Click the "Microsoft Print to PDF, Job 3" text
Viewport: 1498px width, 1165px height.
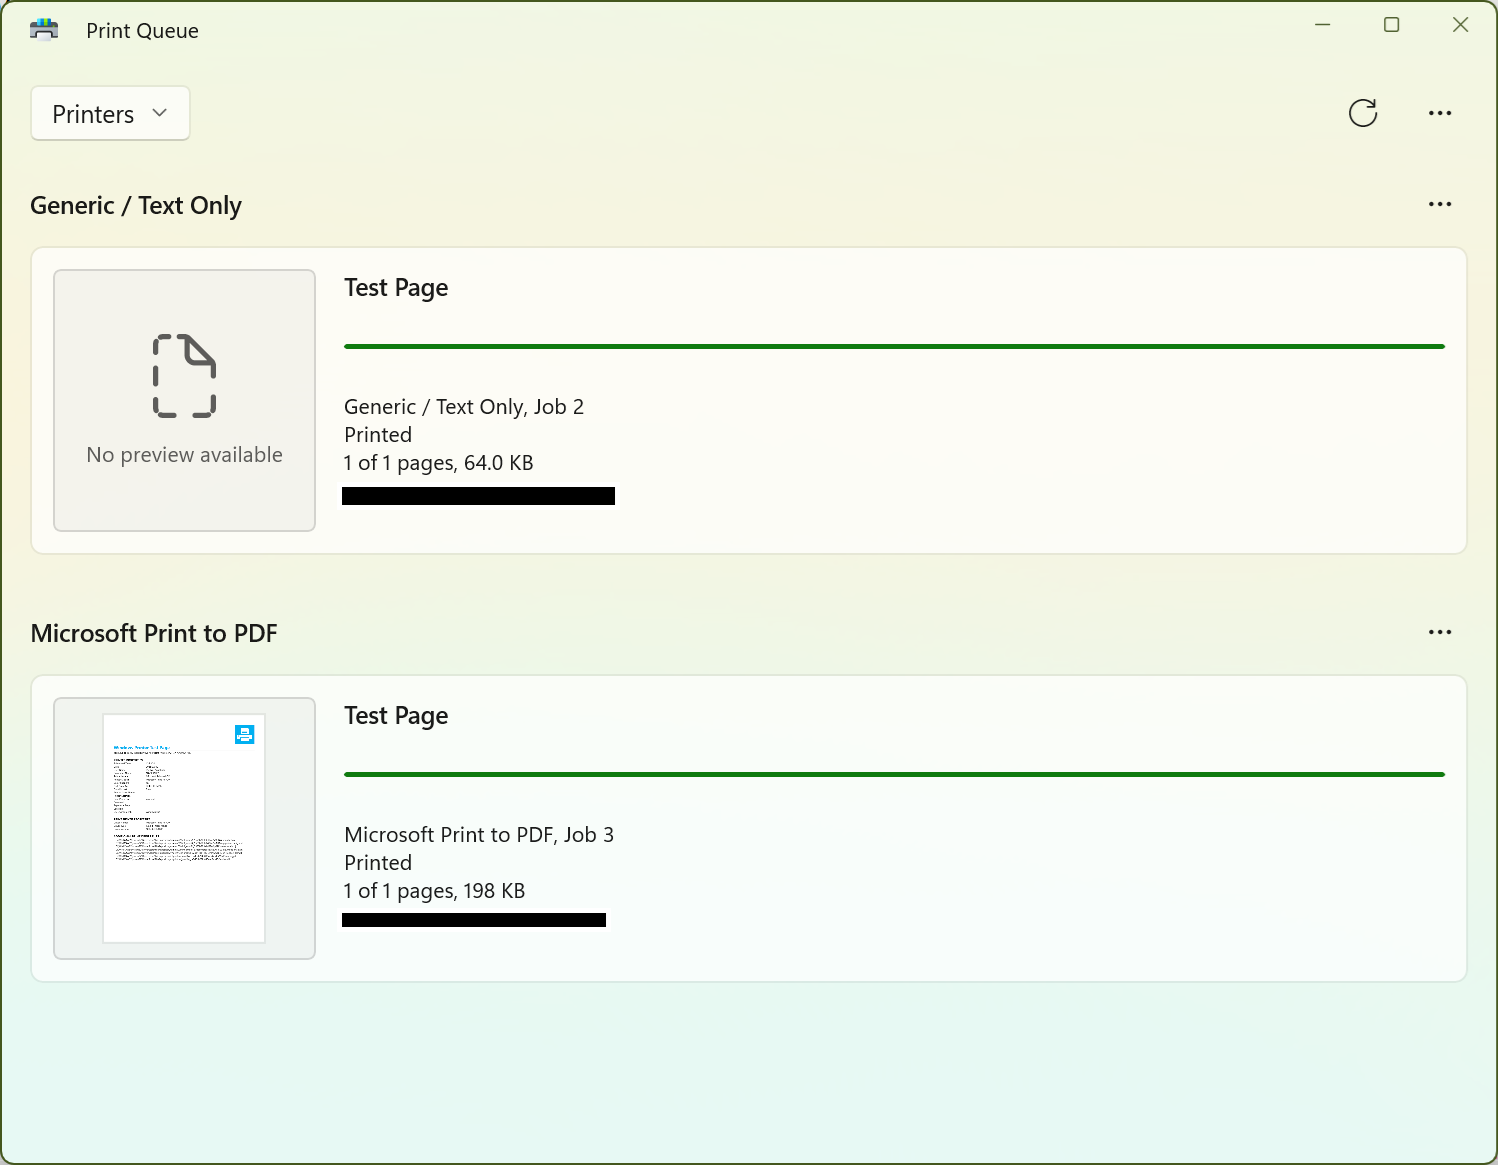click(479, 835)
